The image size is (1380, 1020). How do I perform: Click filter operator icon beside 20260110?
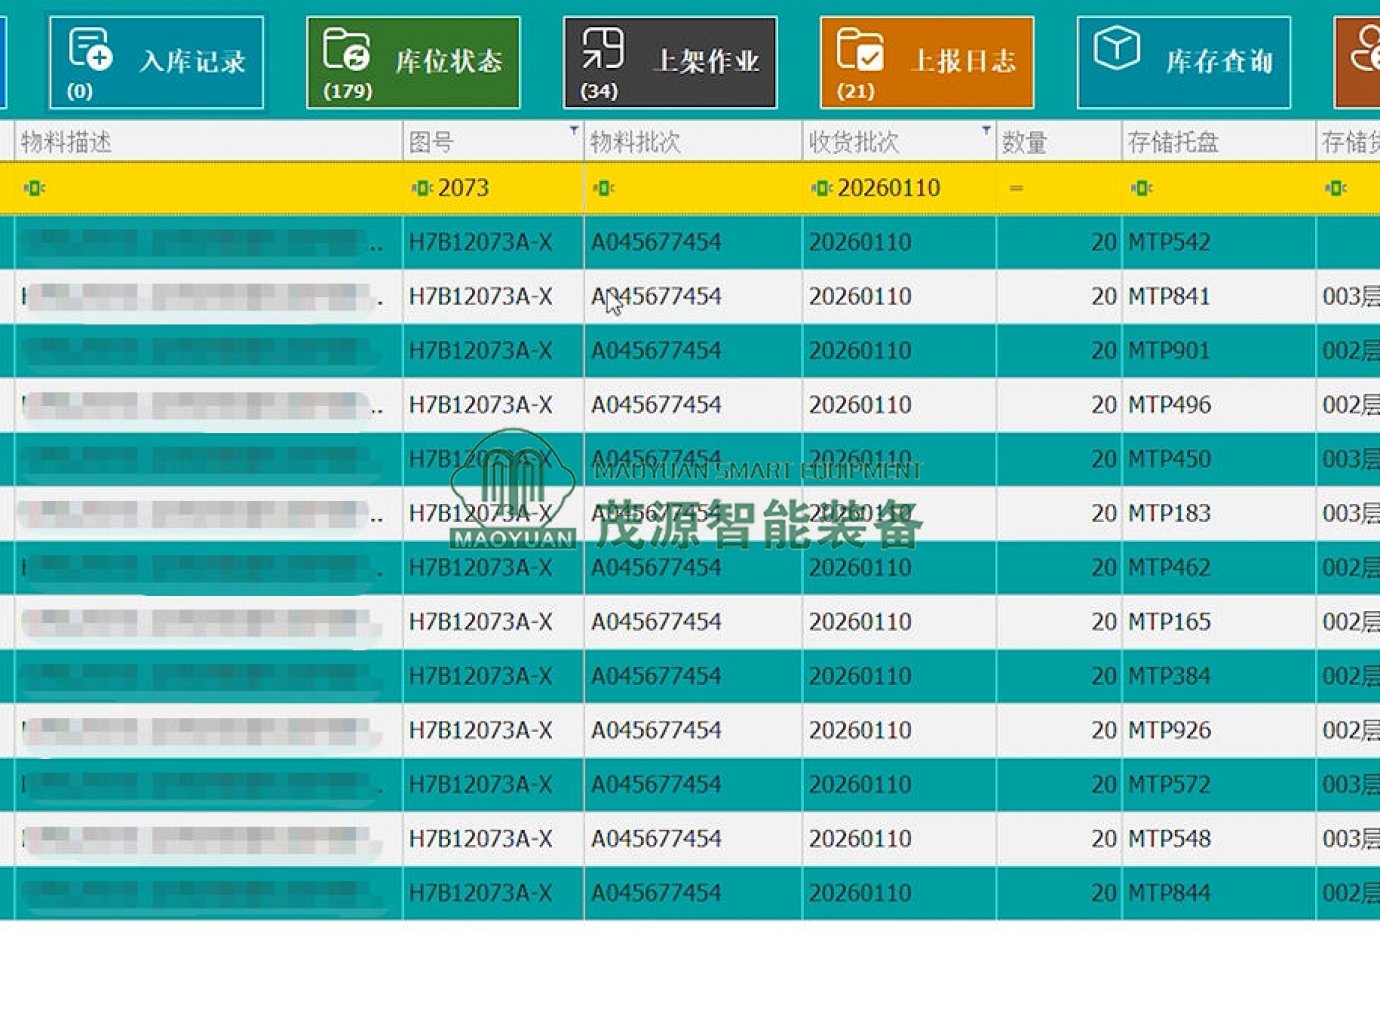tap(821, 188)
